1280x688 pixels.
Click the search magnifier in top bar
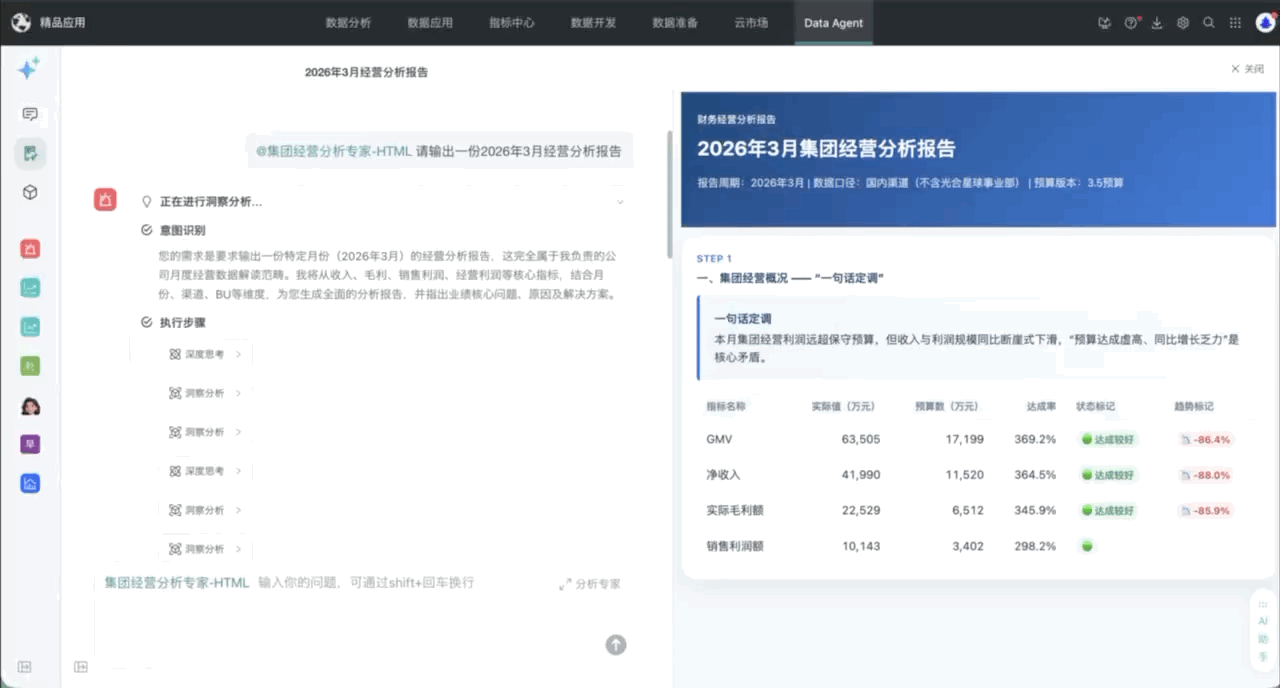point(1209,23)
